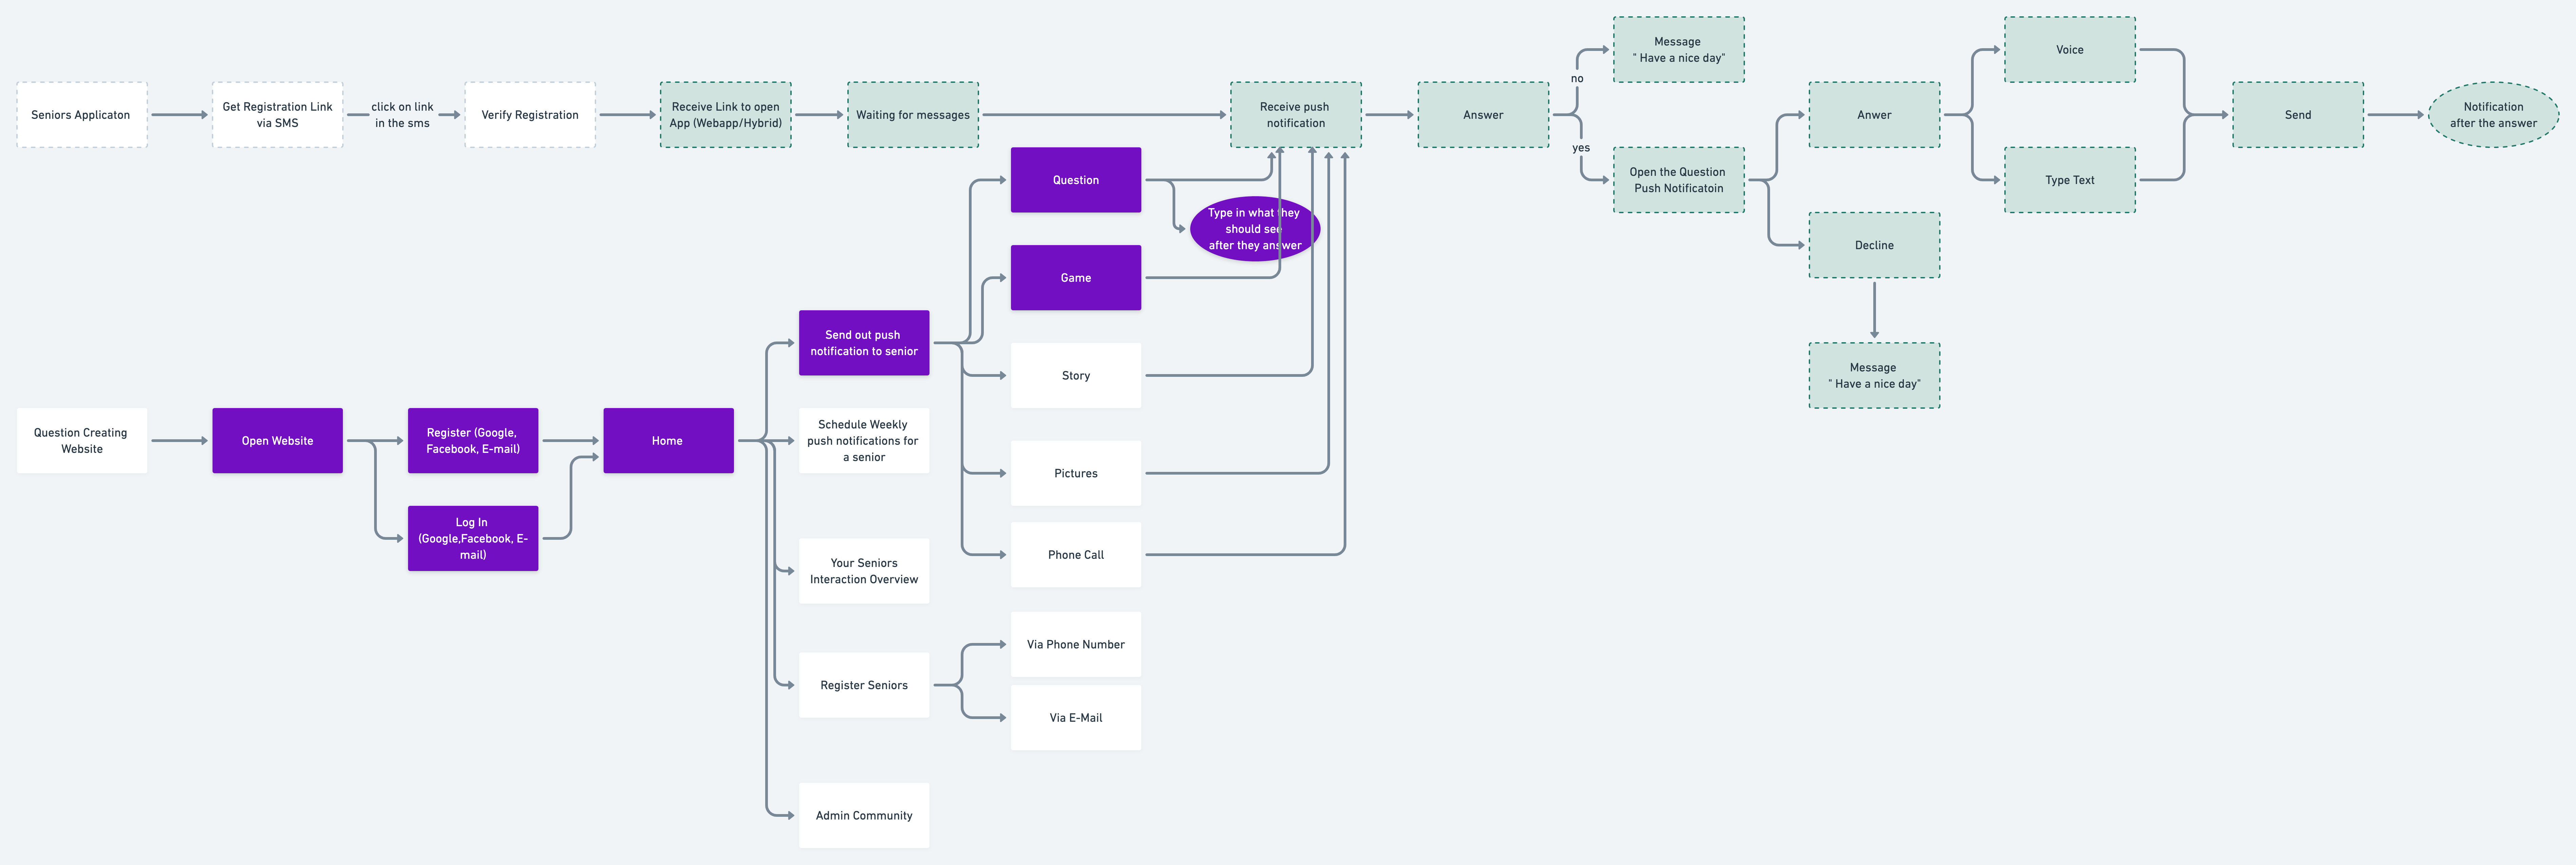Click the Your Seniors Interaction Overview box
The image size is (2576, 865).
click(x=864, y=571)
